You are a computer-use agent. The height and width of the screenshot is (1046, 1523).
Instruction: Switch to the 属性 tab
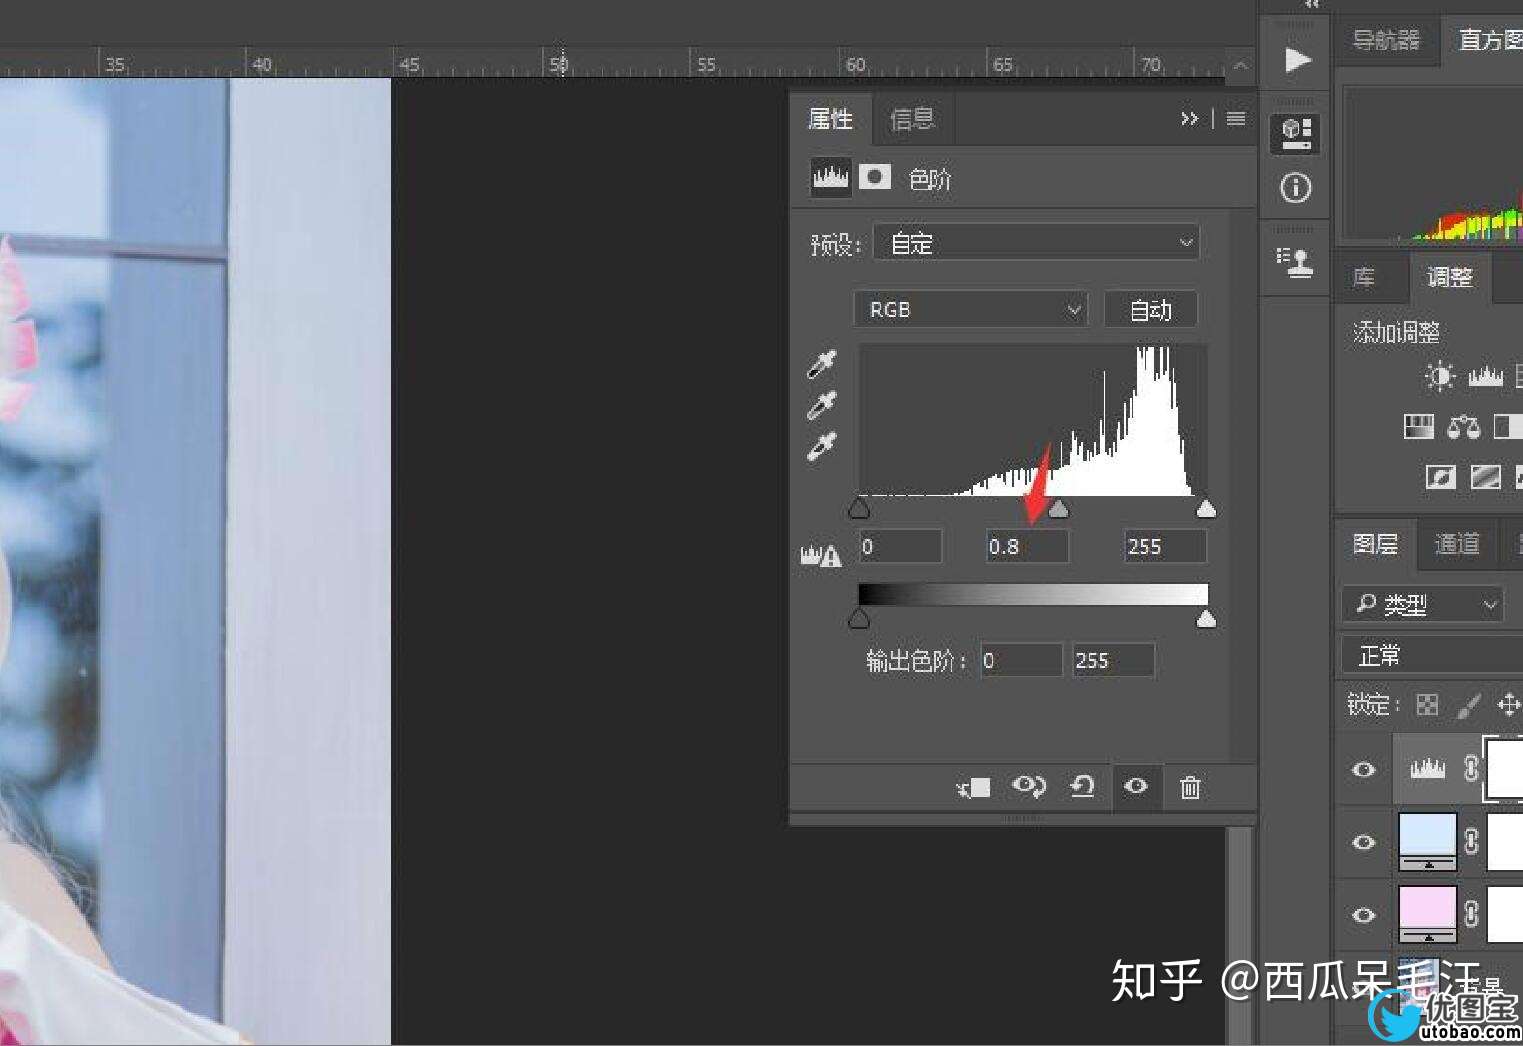point(830,119)
